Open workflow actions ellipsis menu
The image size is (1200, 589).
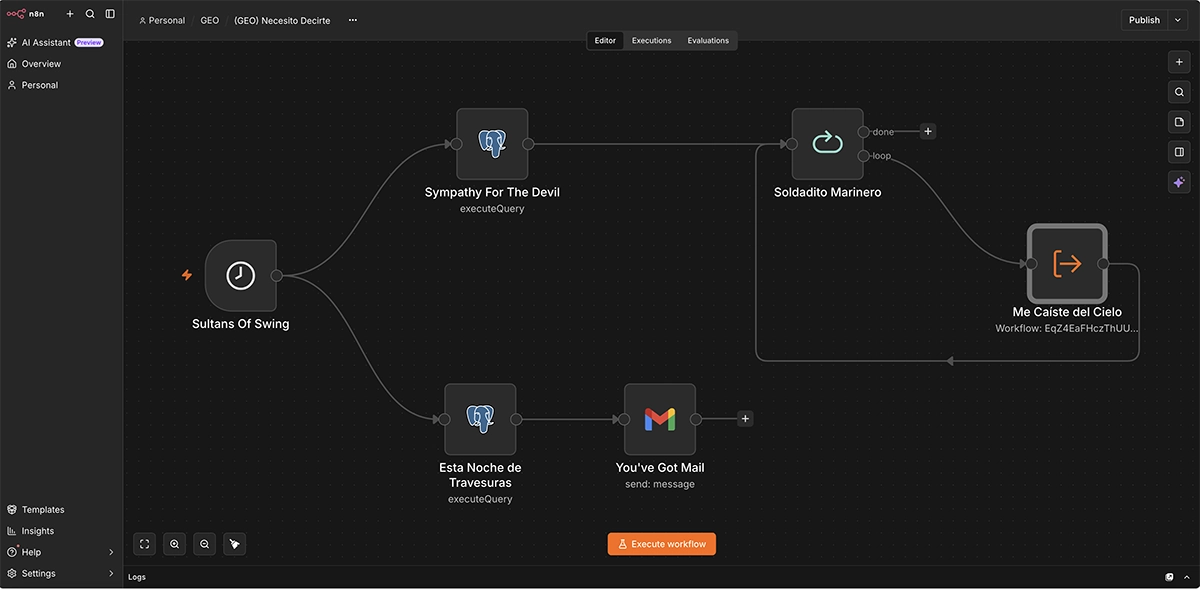tap(352, 20)
